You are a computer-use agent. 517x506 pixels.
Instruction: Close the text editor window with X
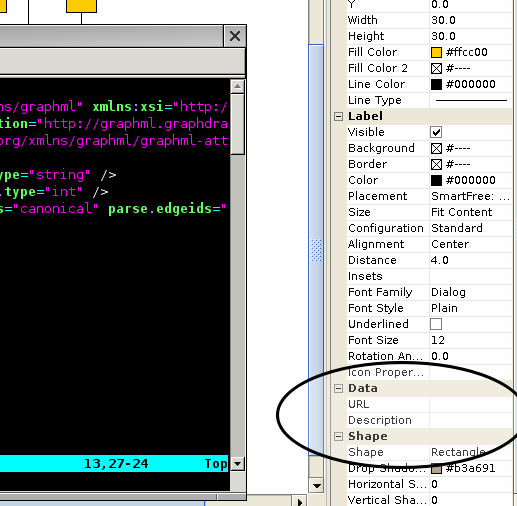click(x=235, y=36)
